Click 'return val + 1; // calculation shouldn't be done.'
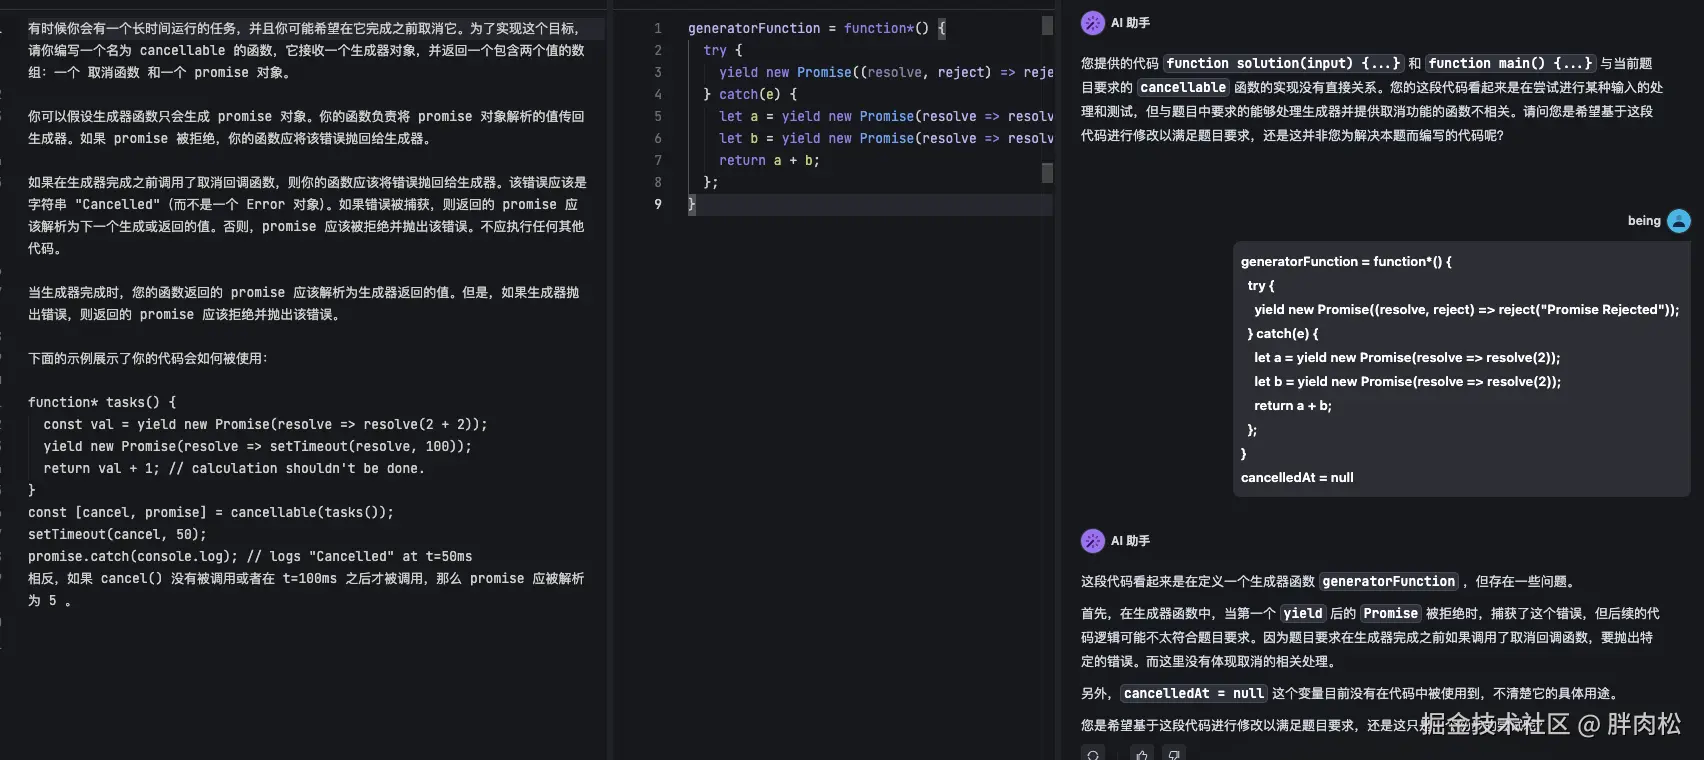The image size is (1704, 760). [x=234, y=468]
